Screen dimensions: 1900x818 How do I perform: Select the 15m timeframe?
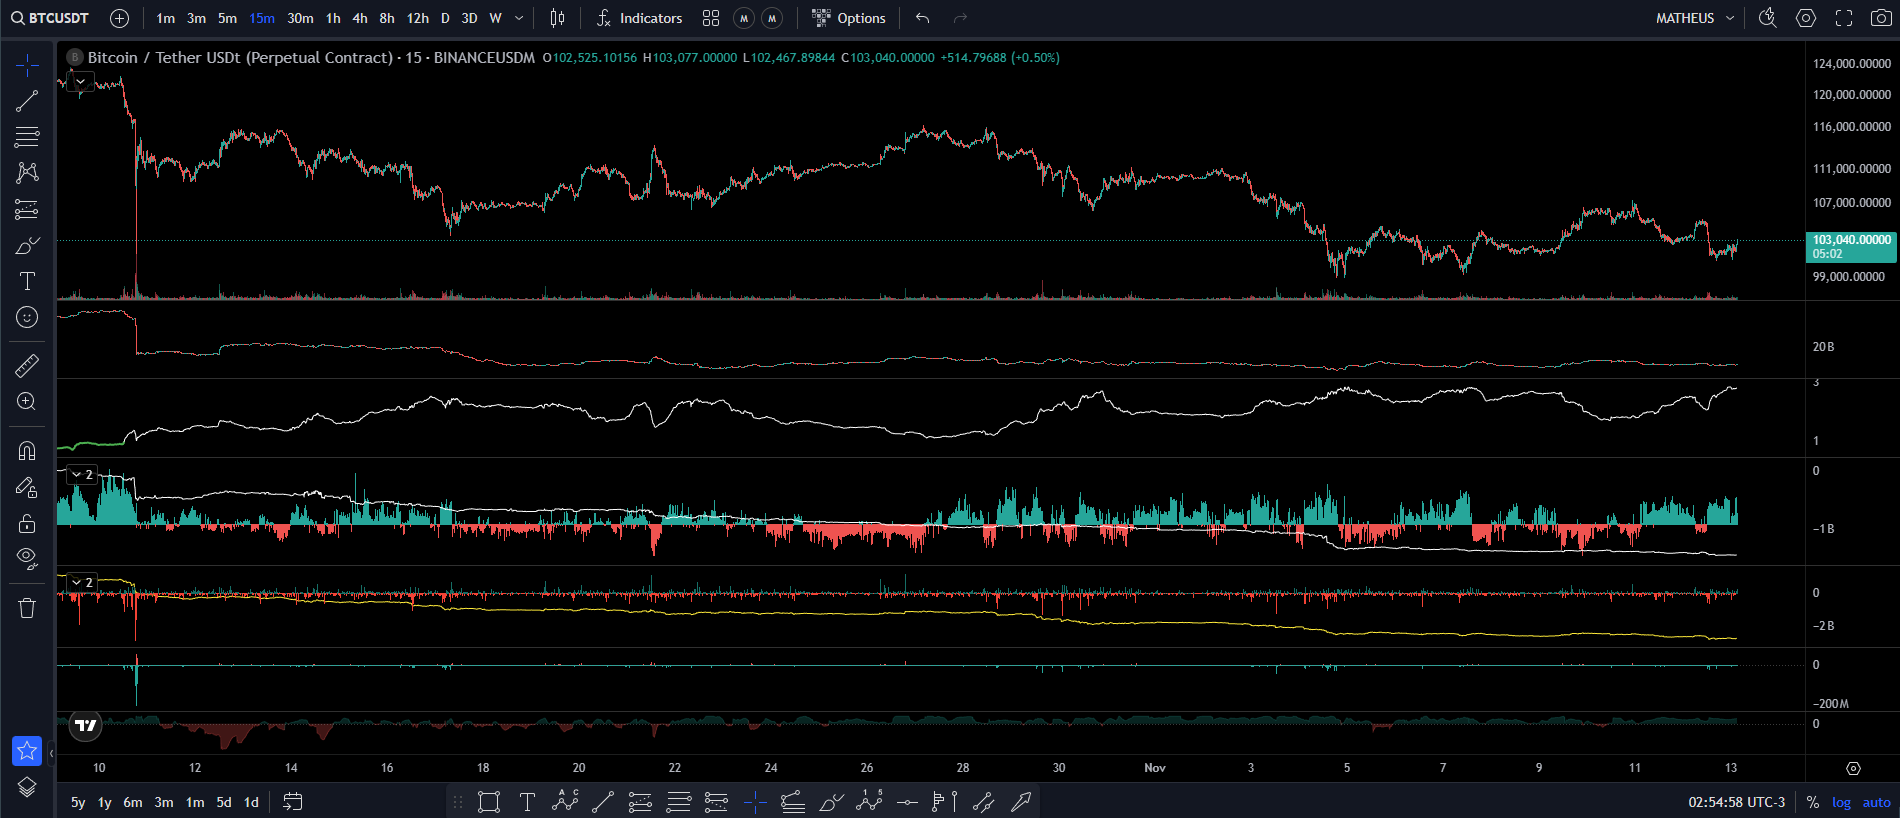click(262, 18)
